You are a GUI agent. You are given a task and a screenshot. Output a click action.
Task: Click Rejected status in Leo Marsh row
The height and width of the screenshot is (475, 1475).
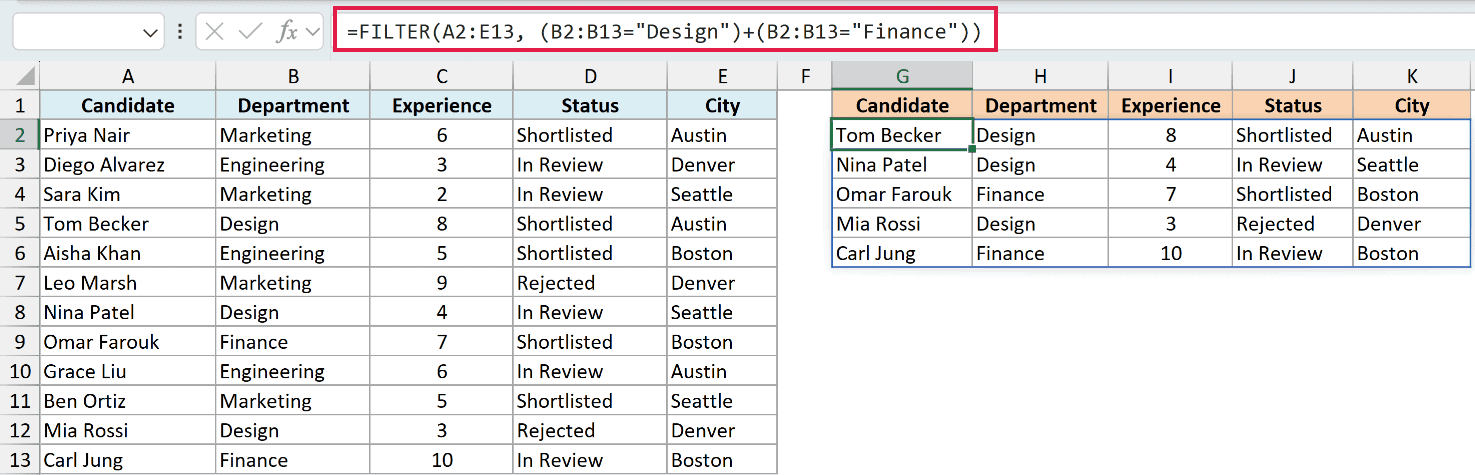[590, 283]
